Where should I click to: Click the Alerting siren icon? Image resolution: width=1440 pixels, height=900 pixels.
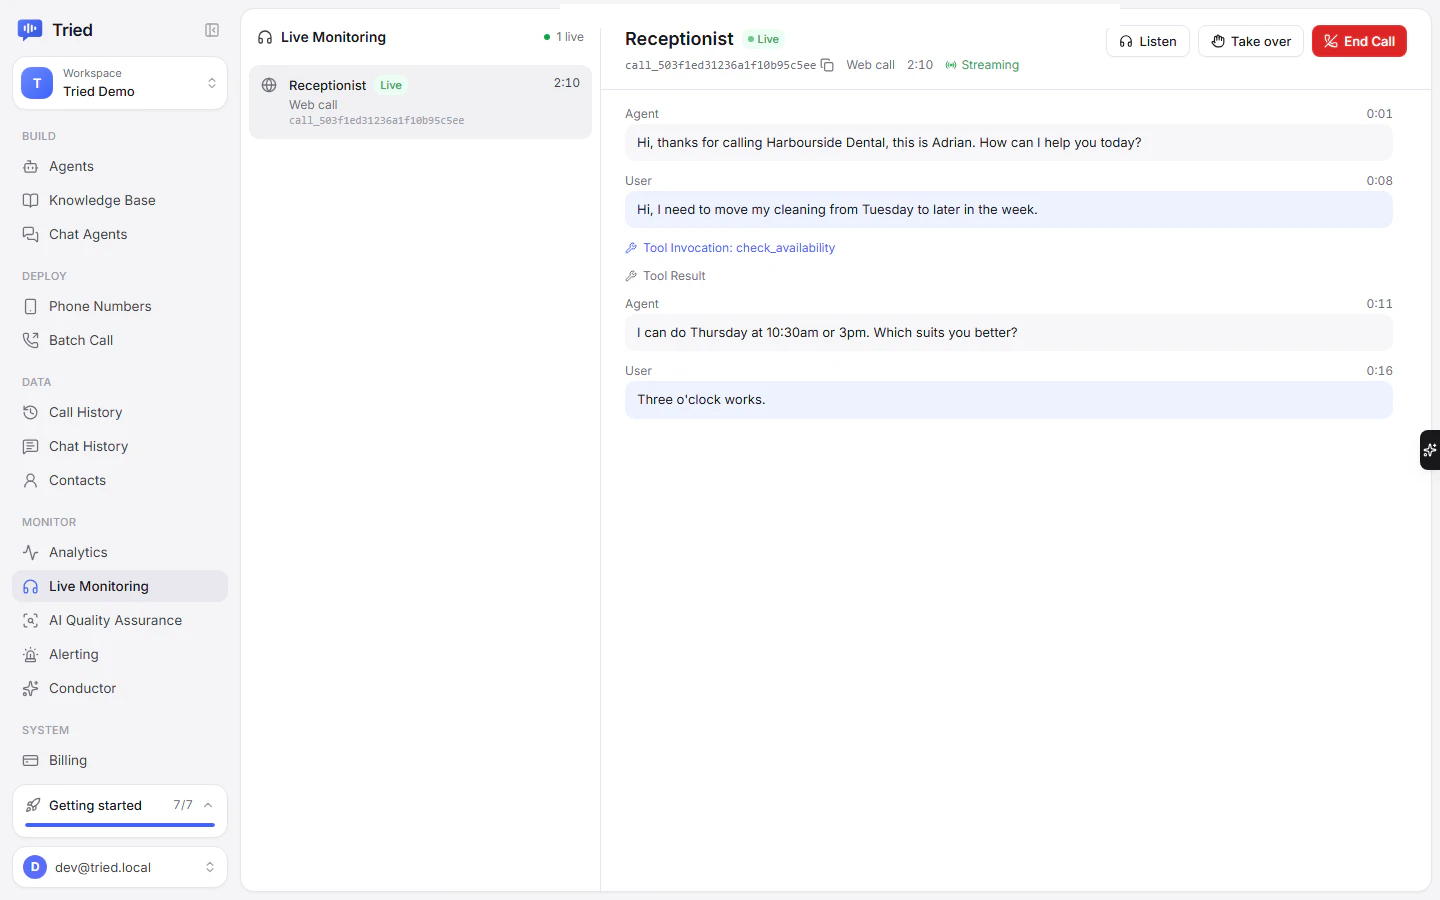click(31, 654)
